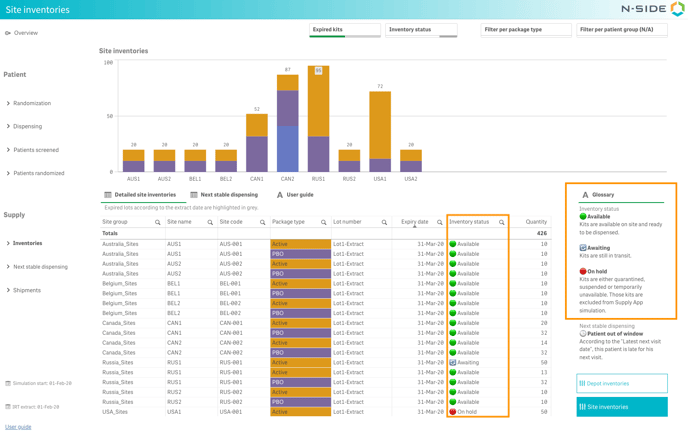688x433 pixels.
Task: Select the User guide tab
Action: click(x=295, y=195)
